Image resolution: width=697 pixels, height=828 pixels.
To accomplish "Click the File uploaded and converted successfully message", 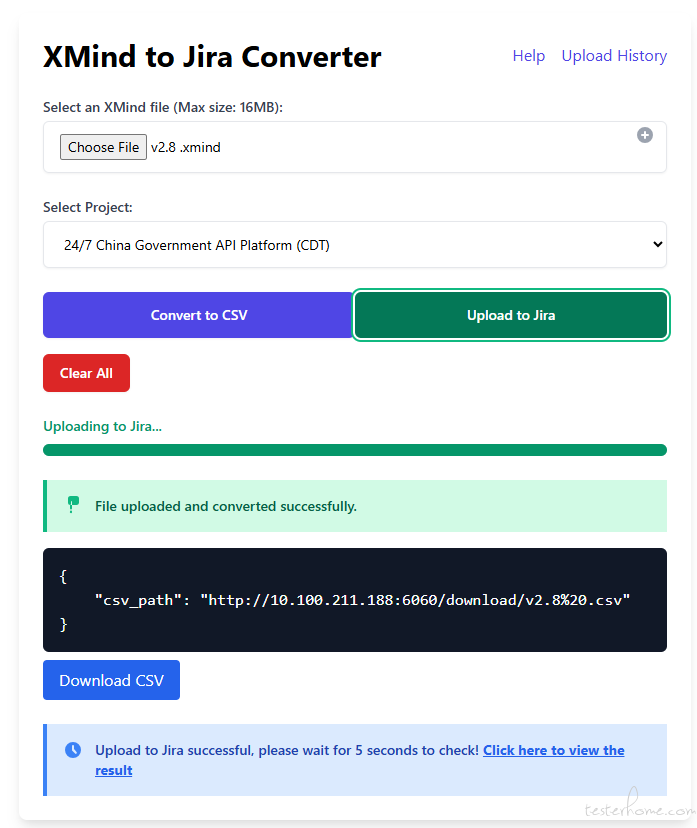I will click(x=226, y=506).
